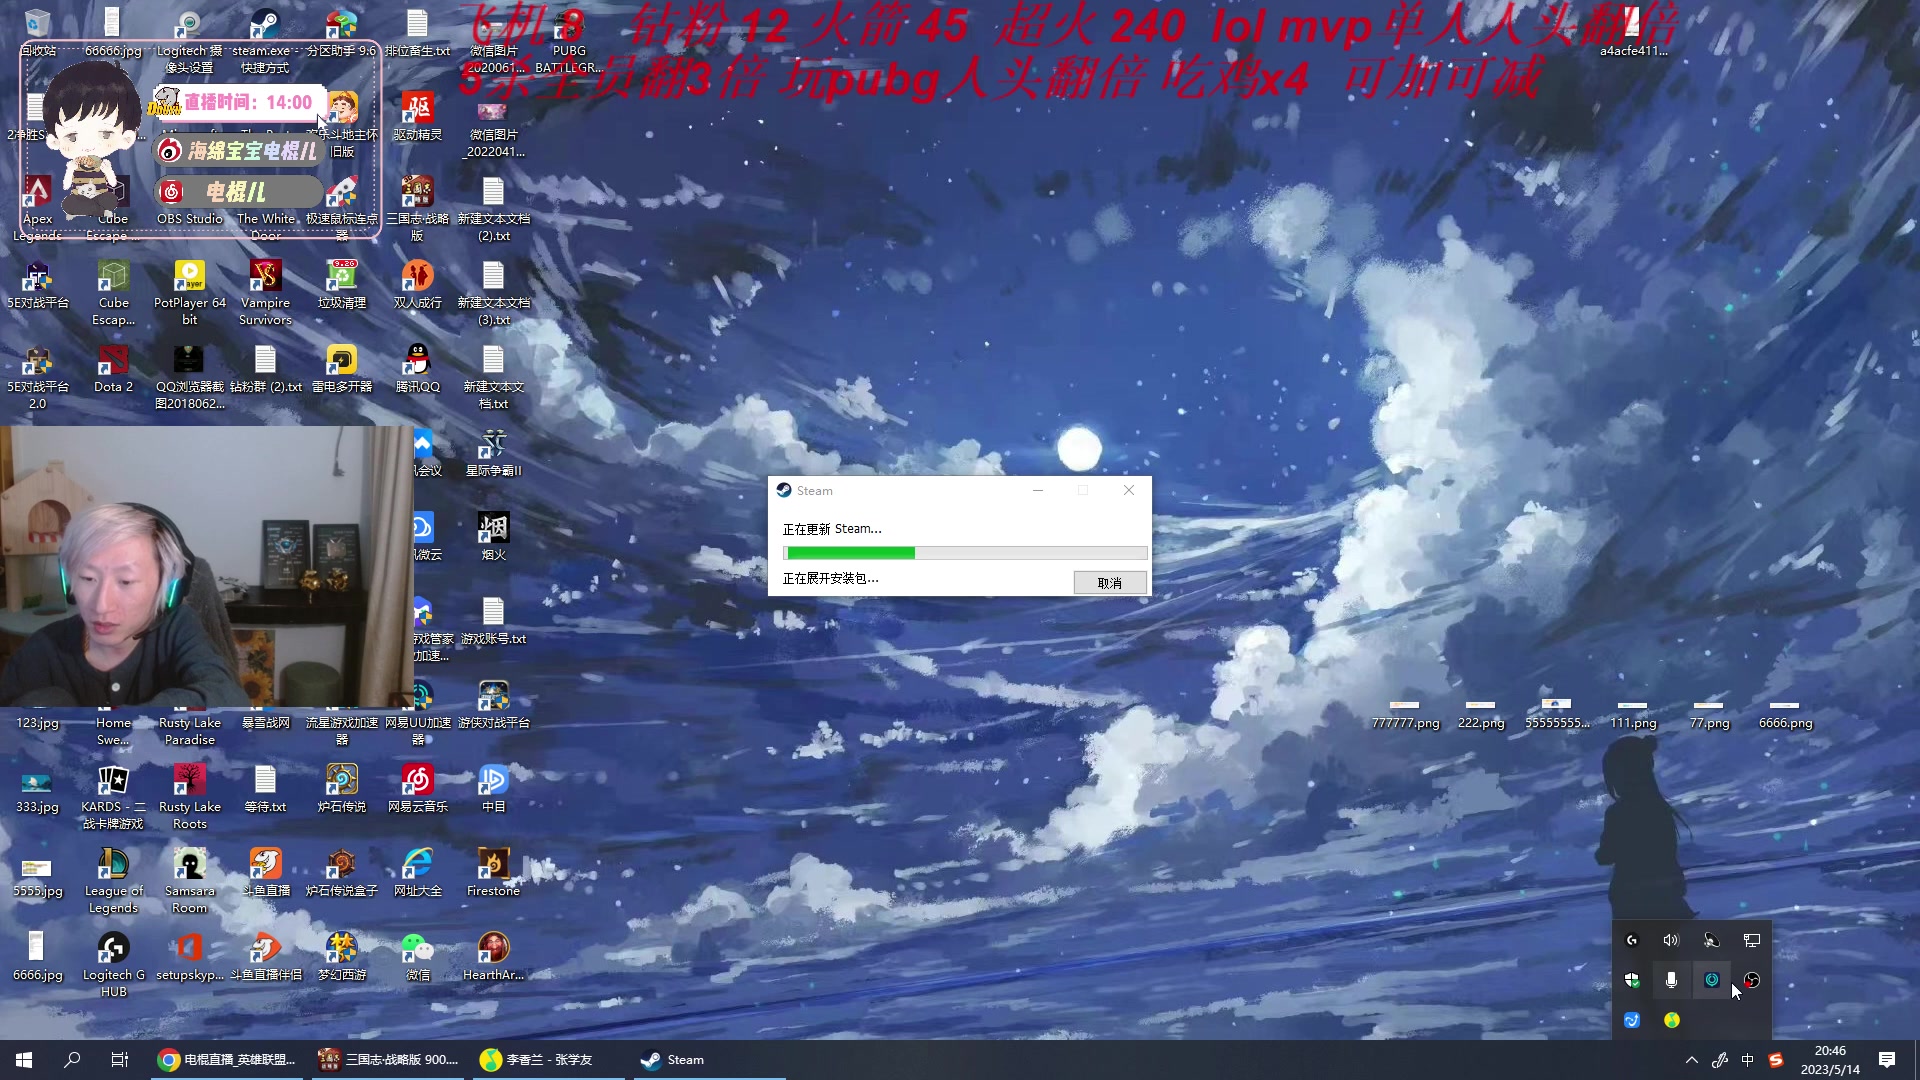Viewport: 1920px width, 1080px height.
Task: Select the Samsara Room desktop icon
Action: click(x=190, y=880)
